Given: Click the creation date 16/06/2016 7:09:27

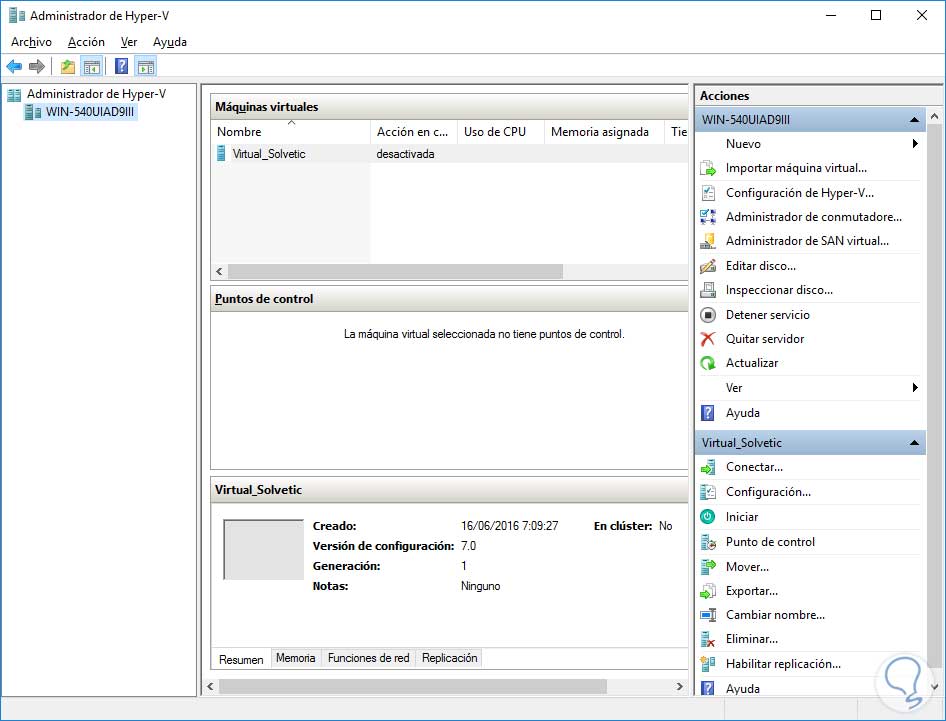Looking at the screenshot, I should 509,526.
